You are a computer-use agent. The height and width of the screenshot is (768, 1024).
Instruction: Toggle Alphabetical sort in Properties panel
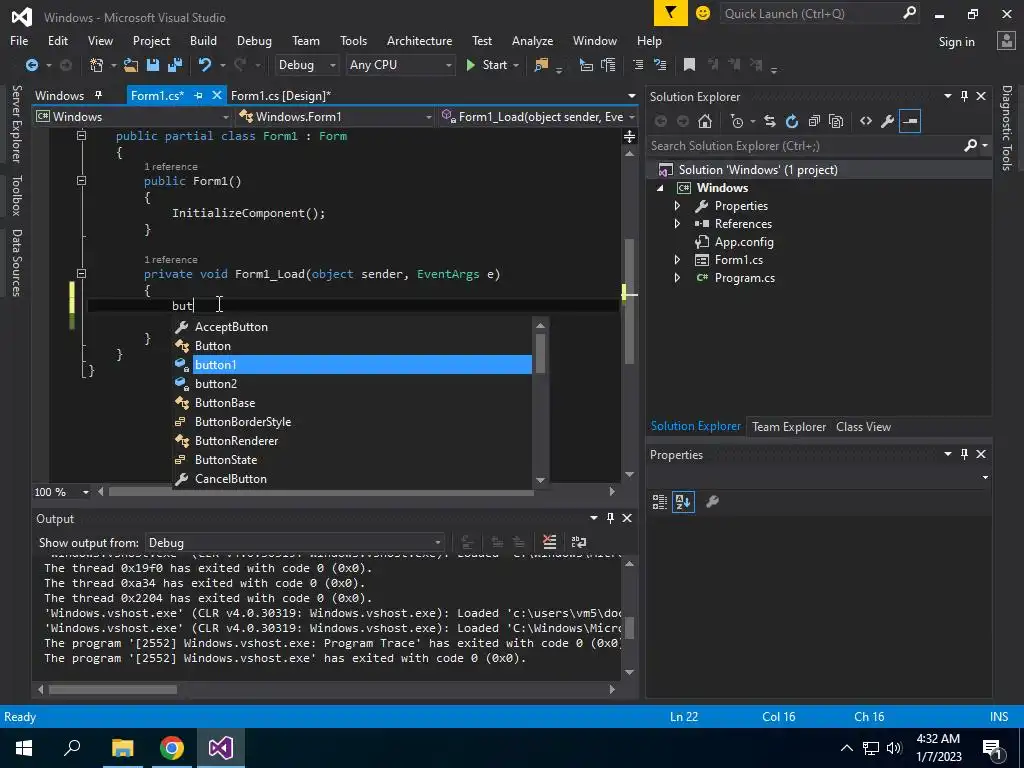point(683,502)
